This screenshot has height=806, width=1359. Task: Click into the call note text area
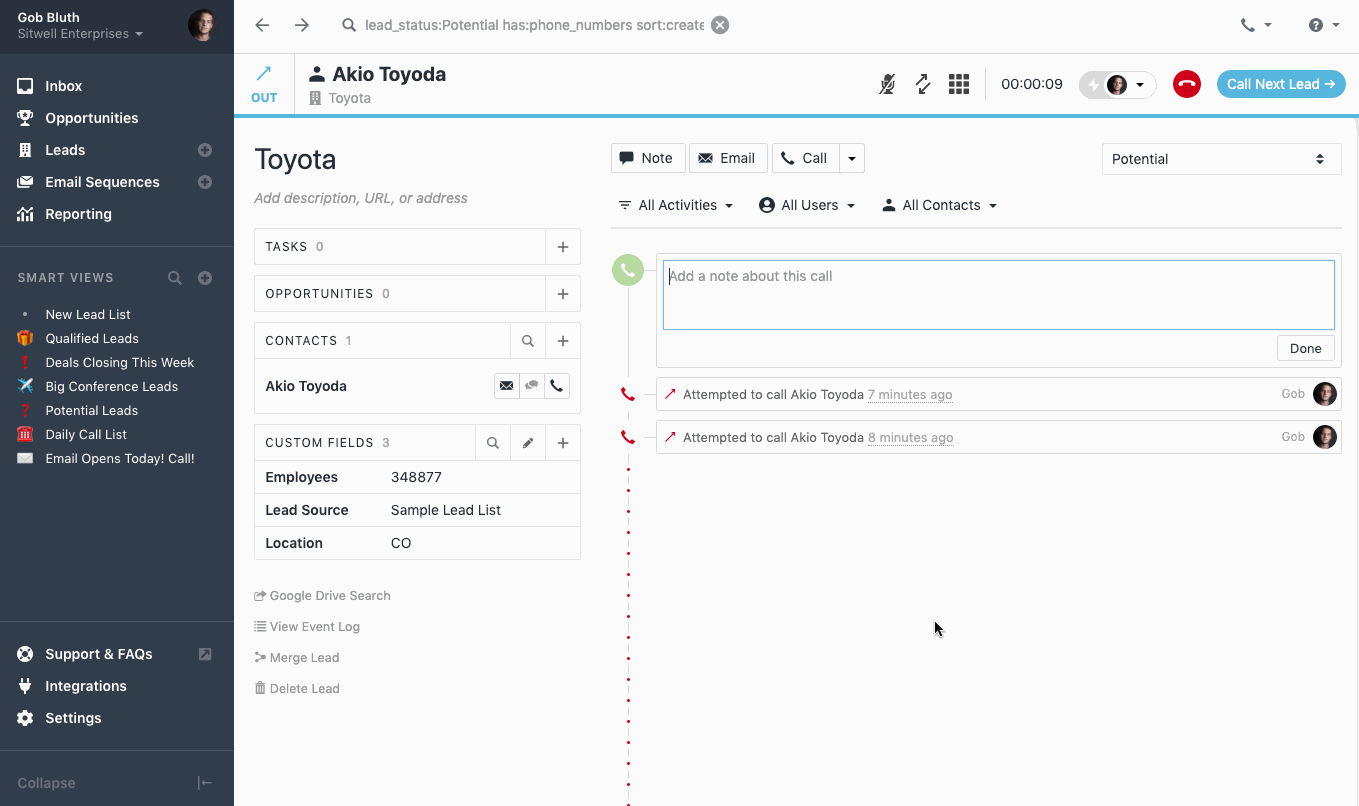point(998,295)
